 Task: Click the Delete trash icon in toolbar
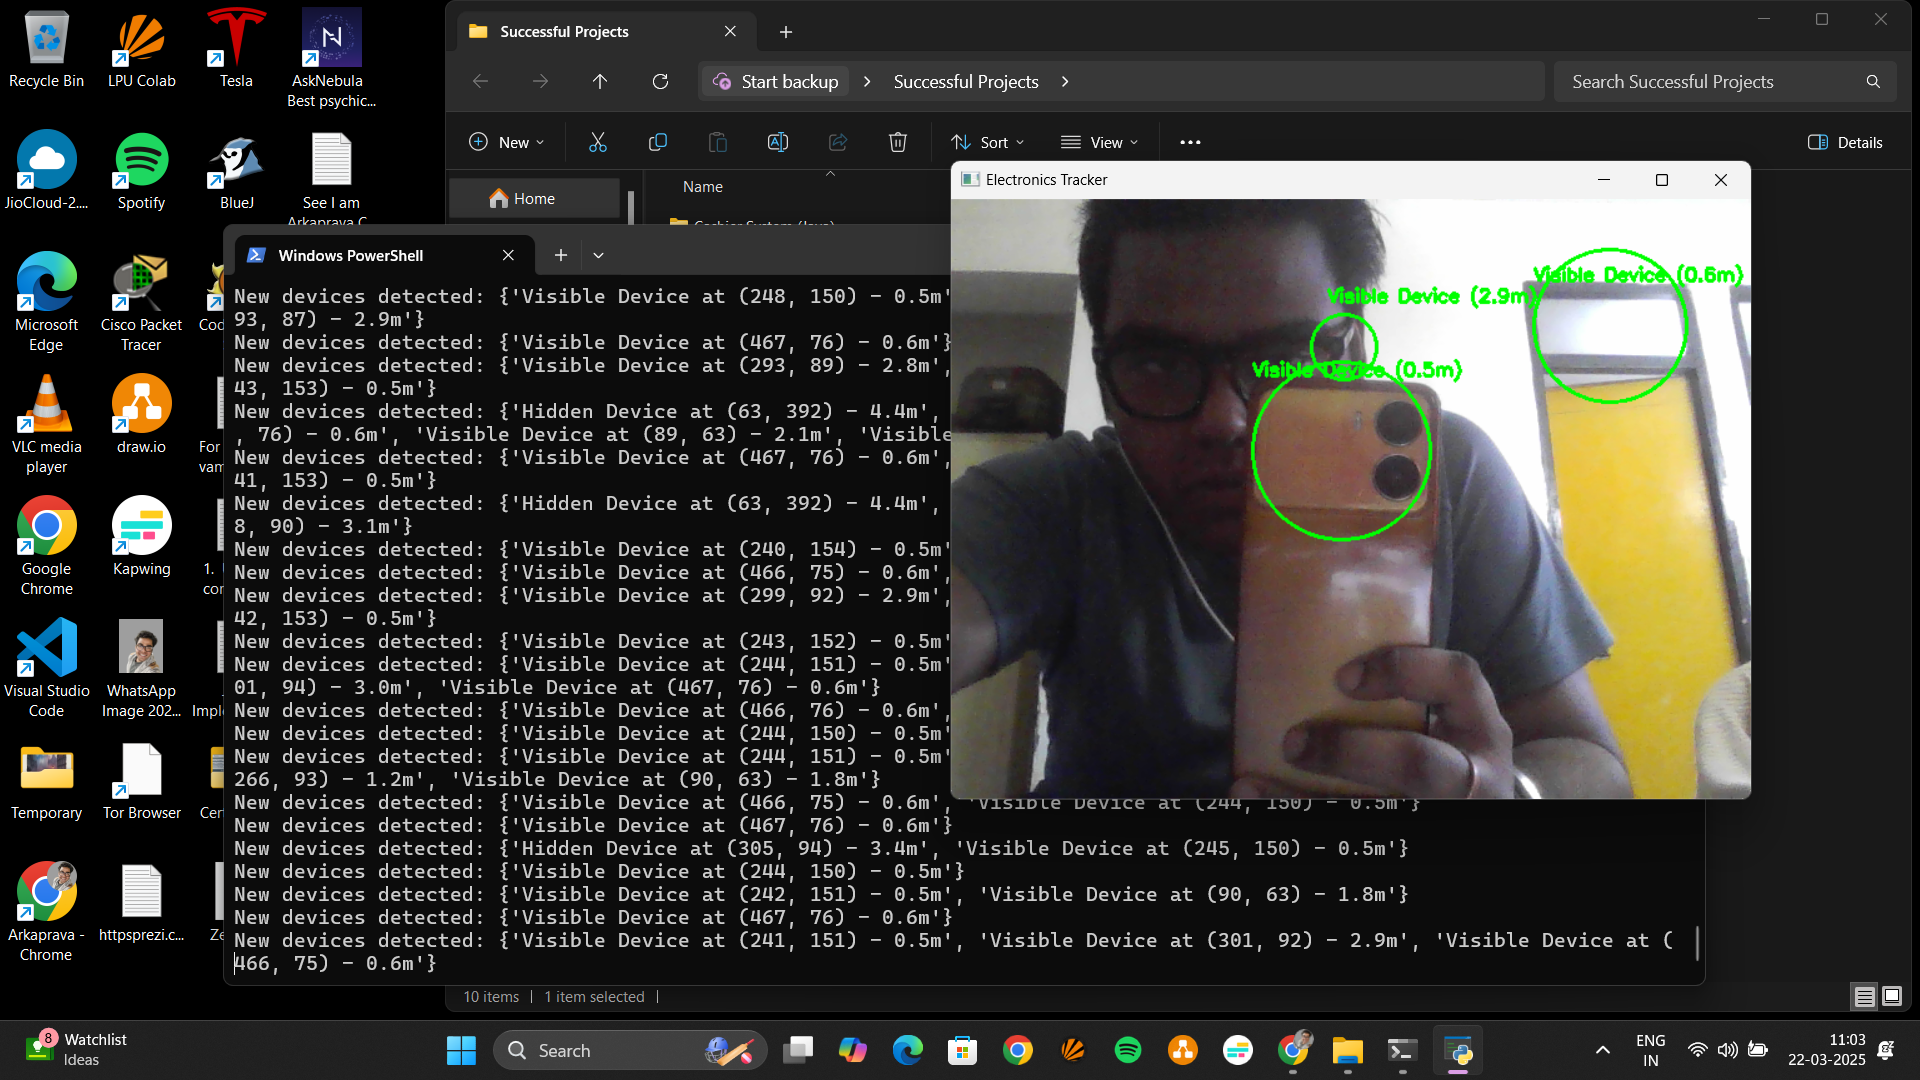[898, 142]
